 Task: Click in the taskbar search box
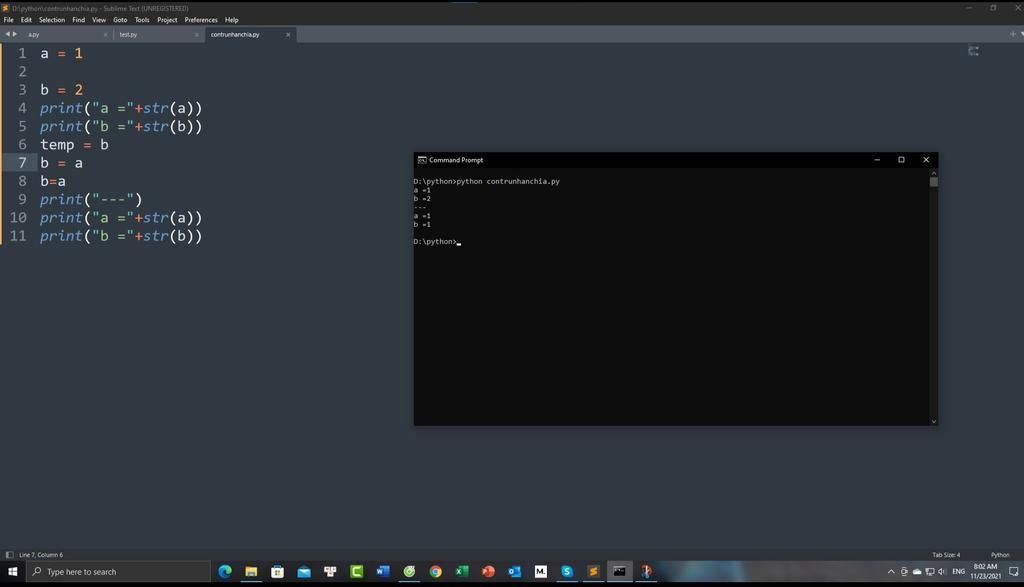[x=118, y=571]
